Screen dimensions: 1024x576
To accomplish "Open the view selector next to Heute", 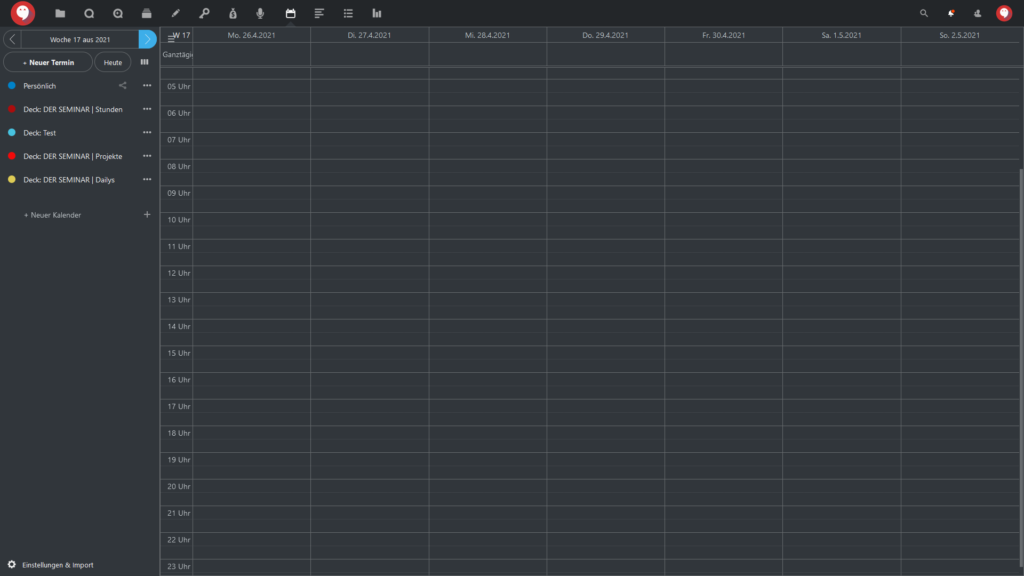I will coord(145,62).
